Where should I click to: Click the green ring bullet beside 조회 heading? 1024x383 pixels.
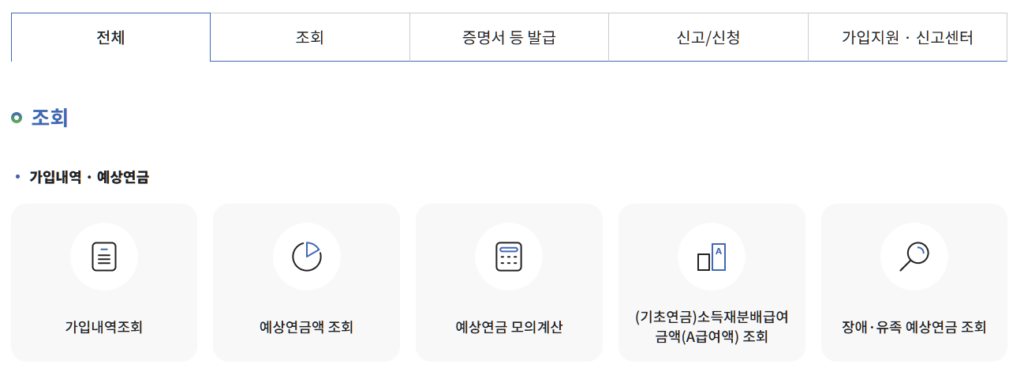tap(17, 118)
